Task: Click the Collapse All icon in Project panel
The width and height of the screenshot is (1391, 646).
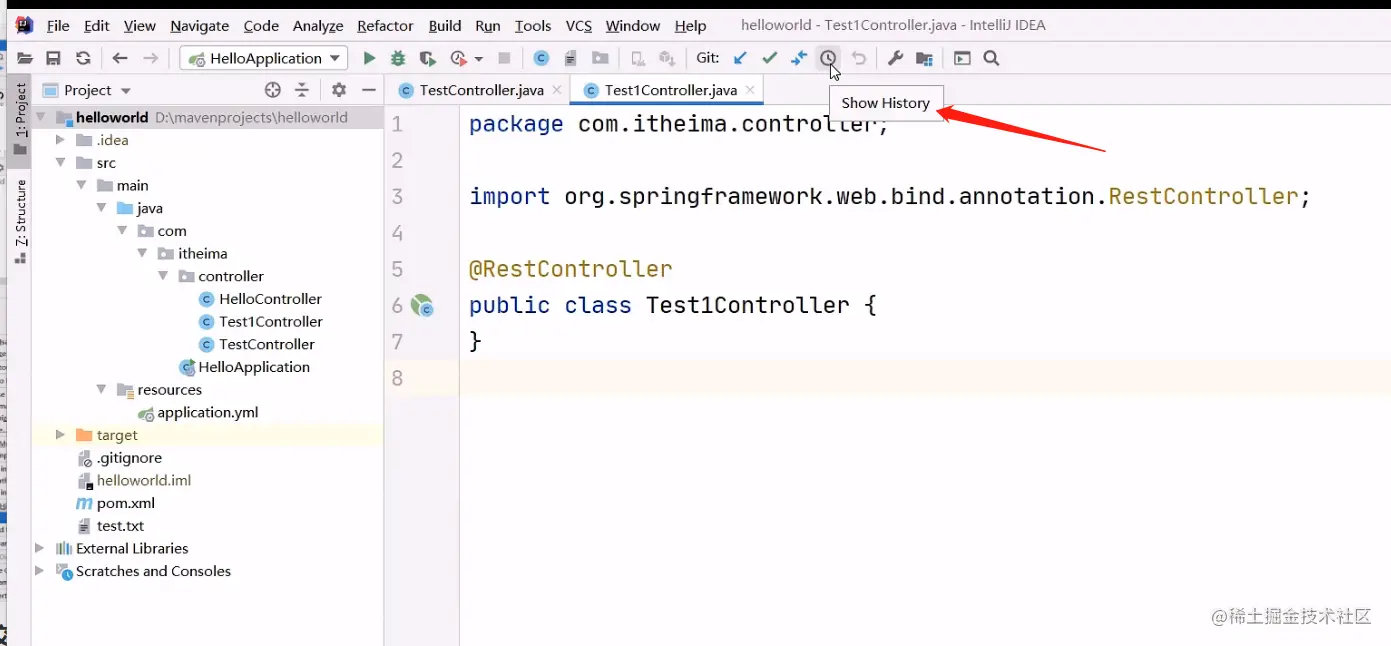Action: point(301,90)
